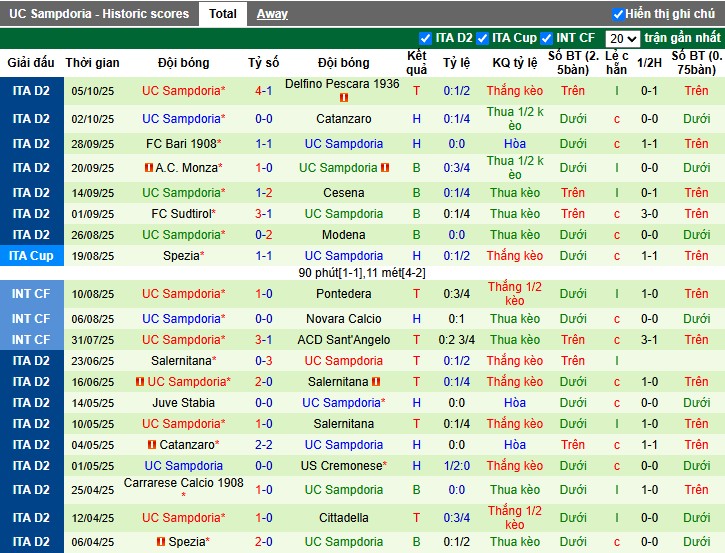Select the ITA Cup league cell on 19/08/25
The height and width of the screenshot is (553, 725).
coord(31,256)
